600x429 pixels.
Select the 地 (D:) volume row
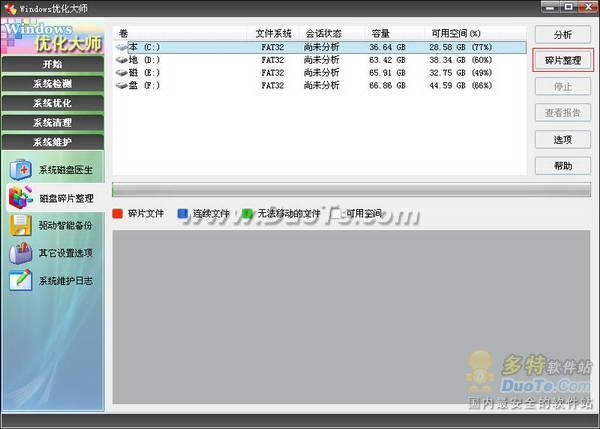[320, 60]
